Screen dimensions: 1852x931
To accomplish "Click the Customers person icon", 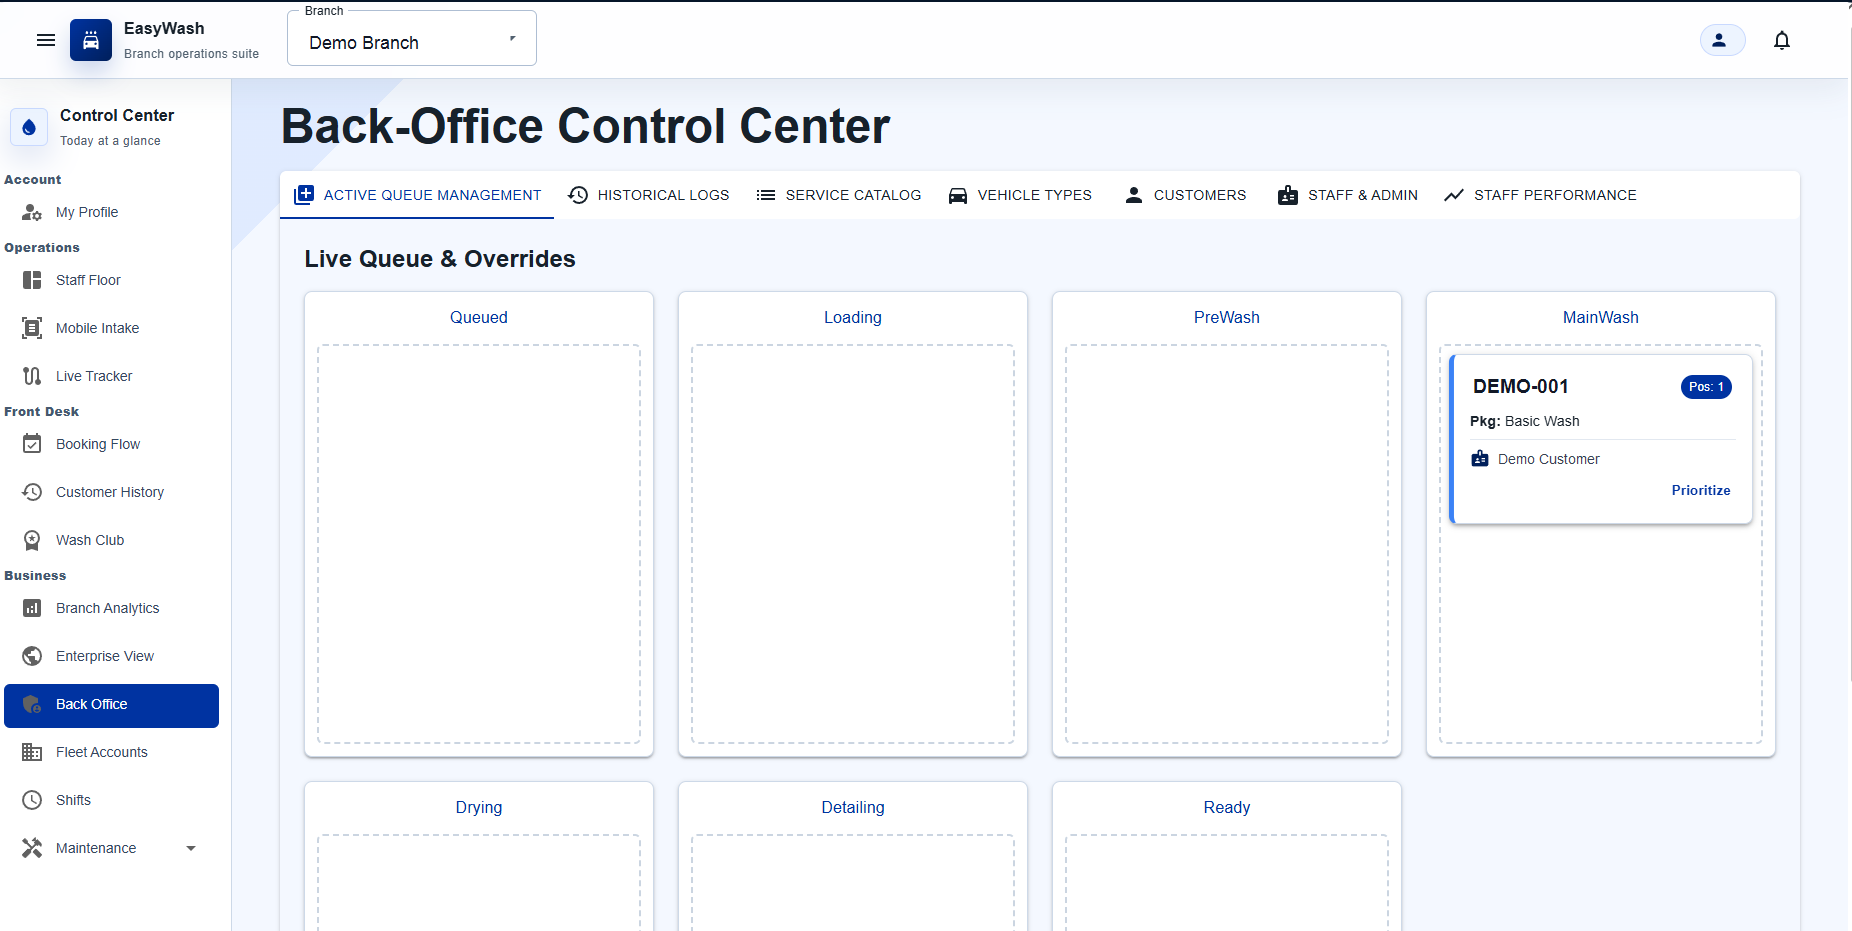I will (x=1134, y=195).
